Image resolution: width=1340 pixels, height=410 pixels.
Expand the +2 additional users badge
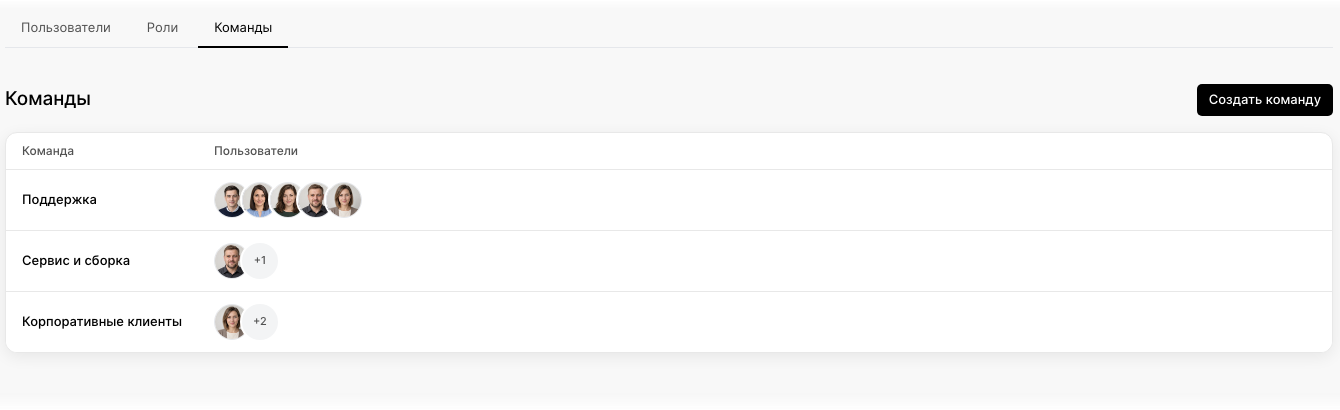(260, 322)
